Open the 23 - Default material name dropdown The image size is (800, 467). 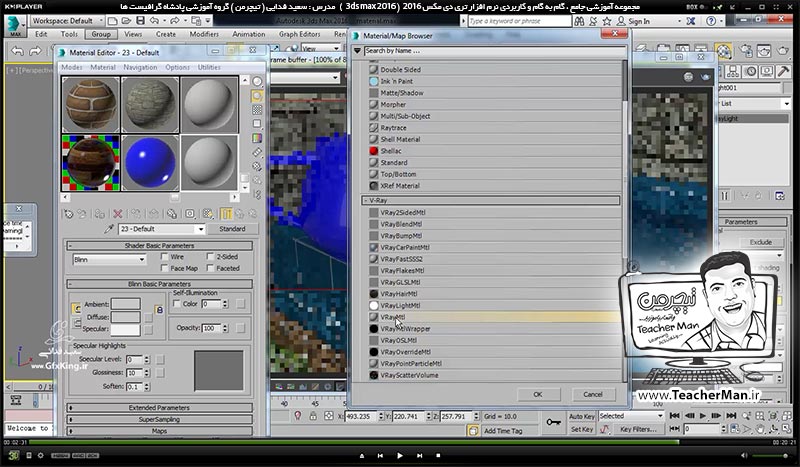(x=200, y=229)
